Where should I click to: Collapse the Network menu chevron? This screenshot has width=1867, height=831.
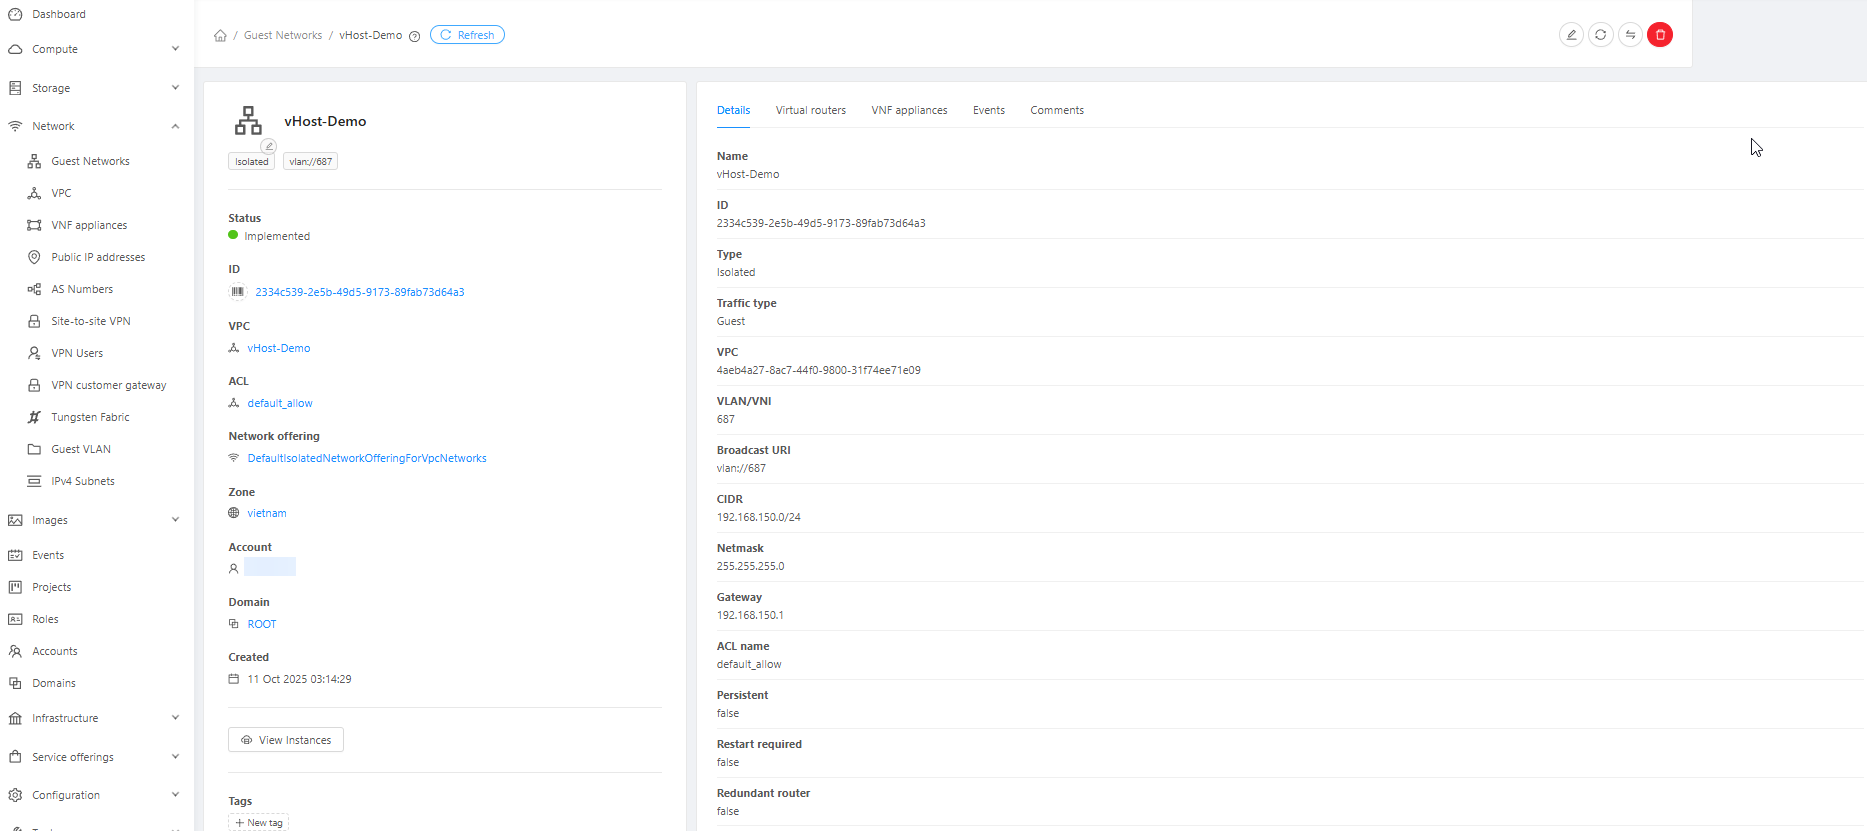click(175, 126)
